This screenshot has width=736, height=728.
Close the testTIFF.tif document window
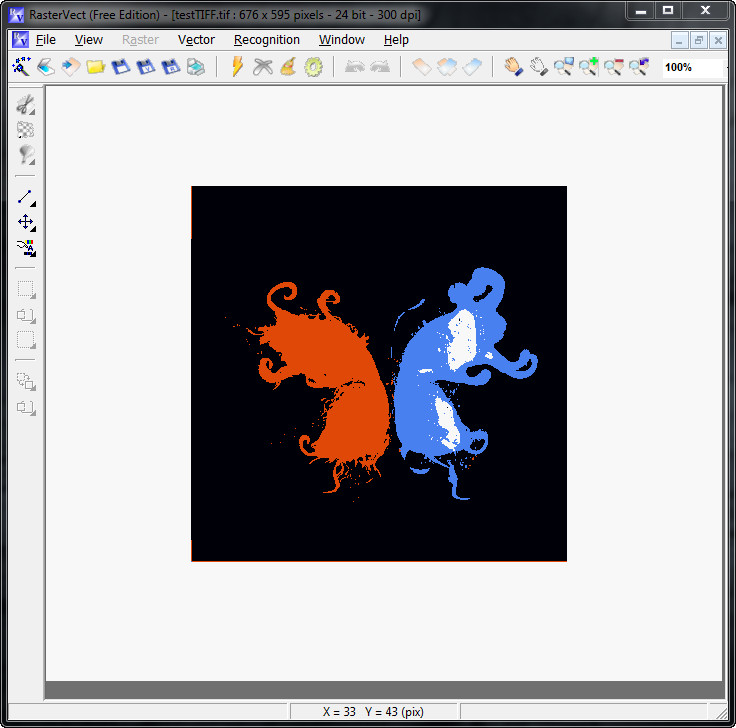tap(718, 41)
